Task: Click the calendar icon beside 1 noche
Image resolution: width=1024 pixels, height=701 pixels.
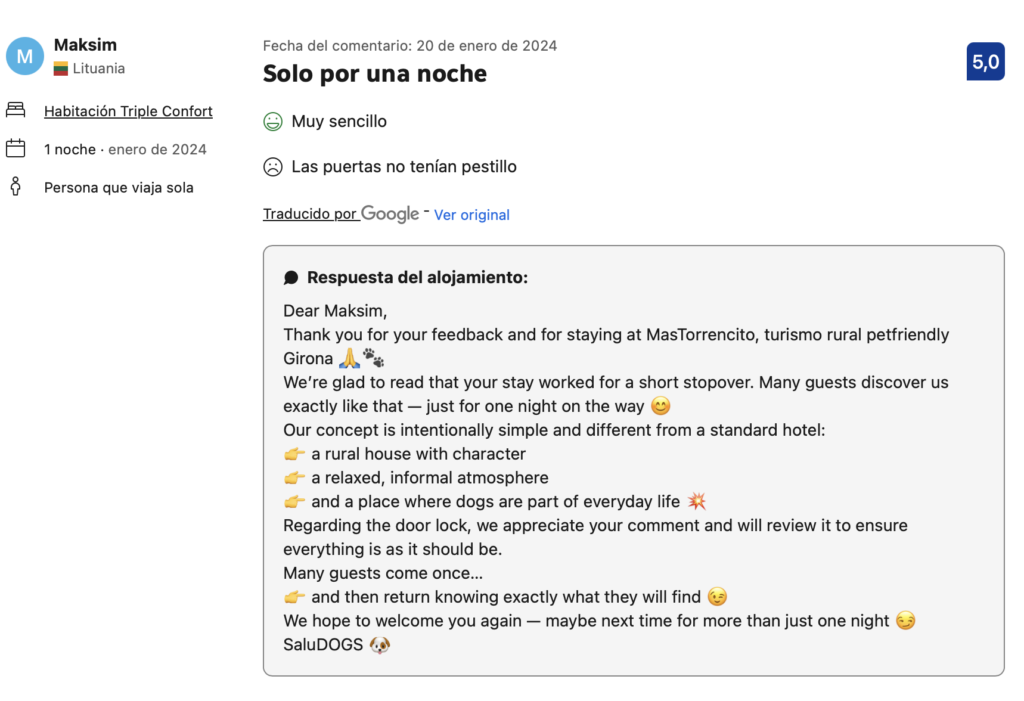Action: [15, 149]
